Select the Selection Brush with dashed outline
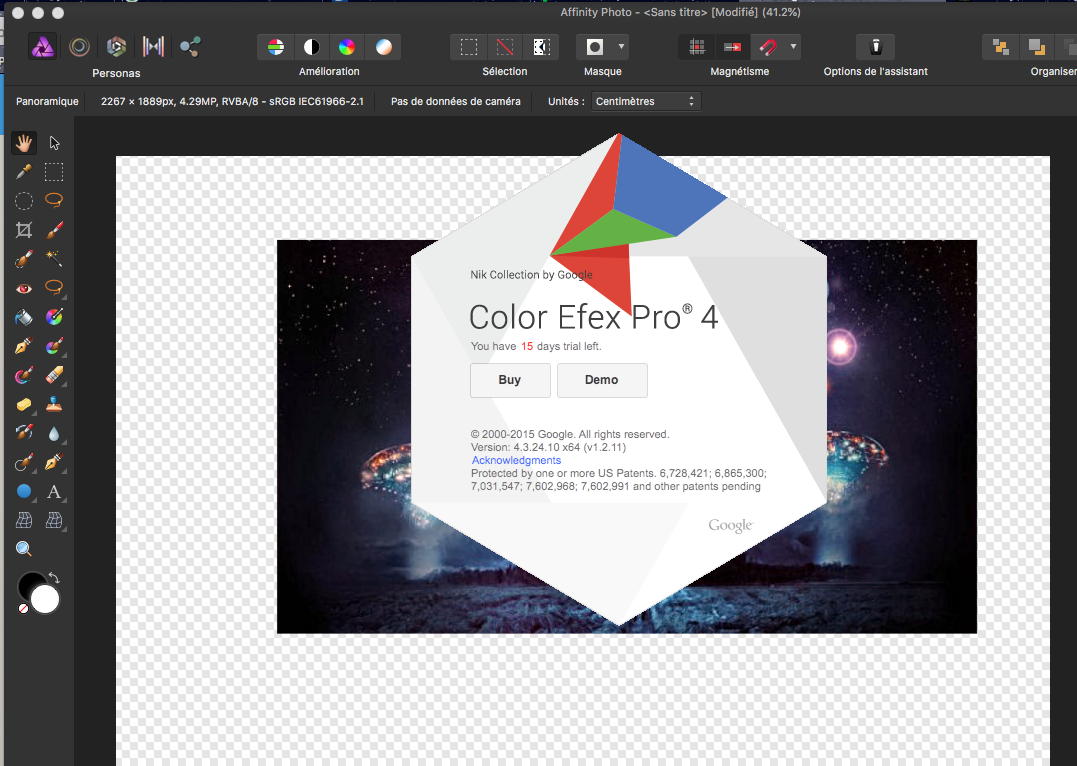Screen dimensions: 1077x766 coord(24,259)
